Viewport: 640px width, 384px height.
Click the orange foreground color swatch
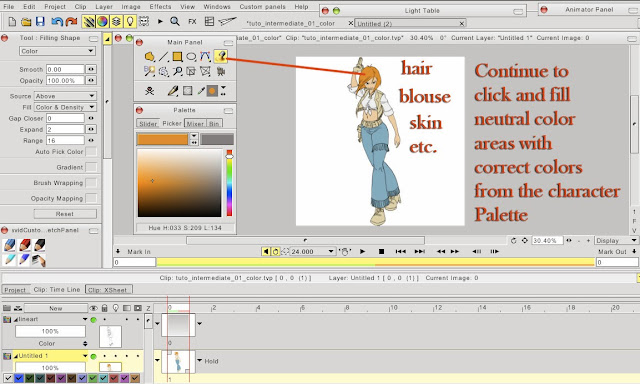pos(162,139)
